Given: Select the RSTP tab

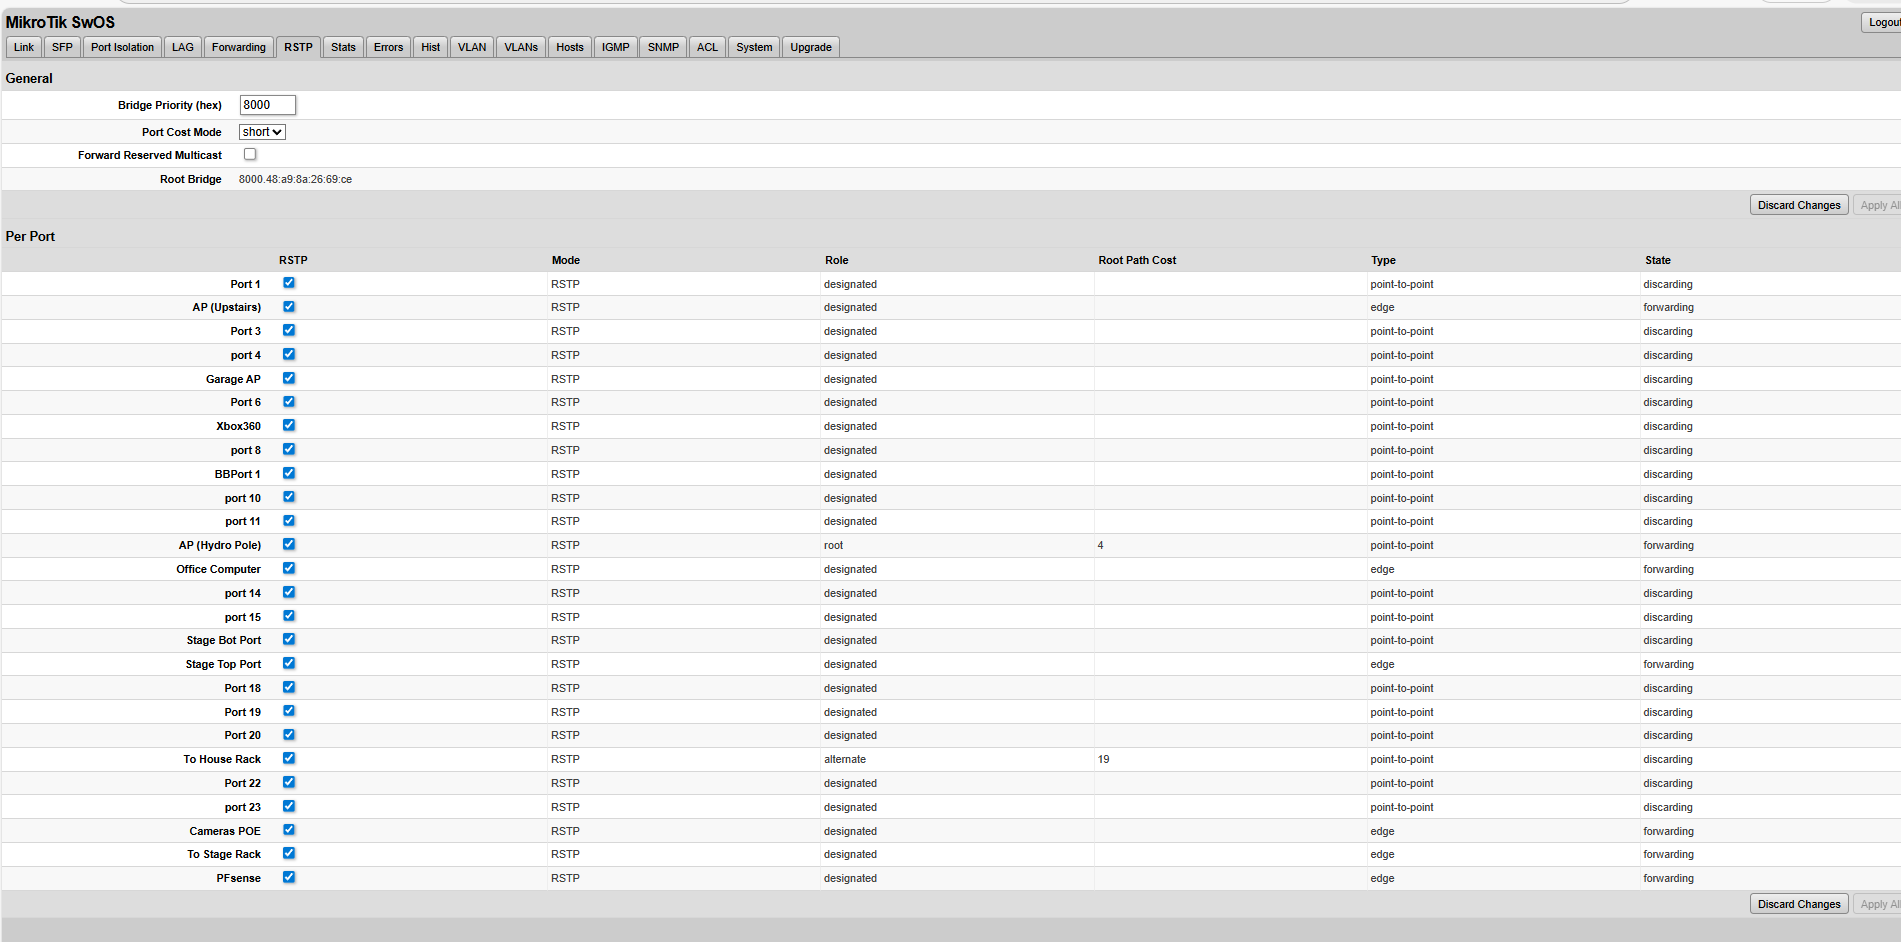Looking at the screenshot, I should point(298,47).
